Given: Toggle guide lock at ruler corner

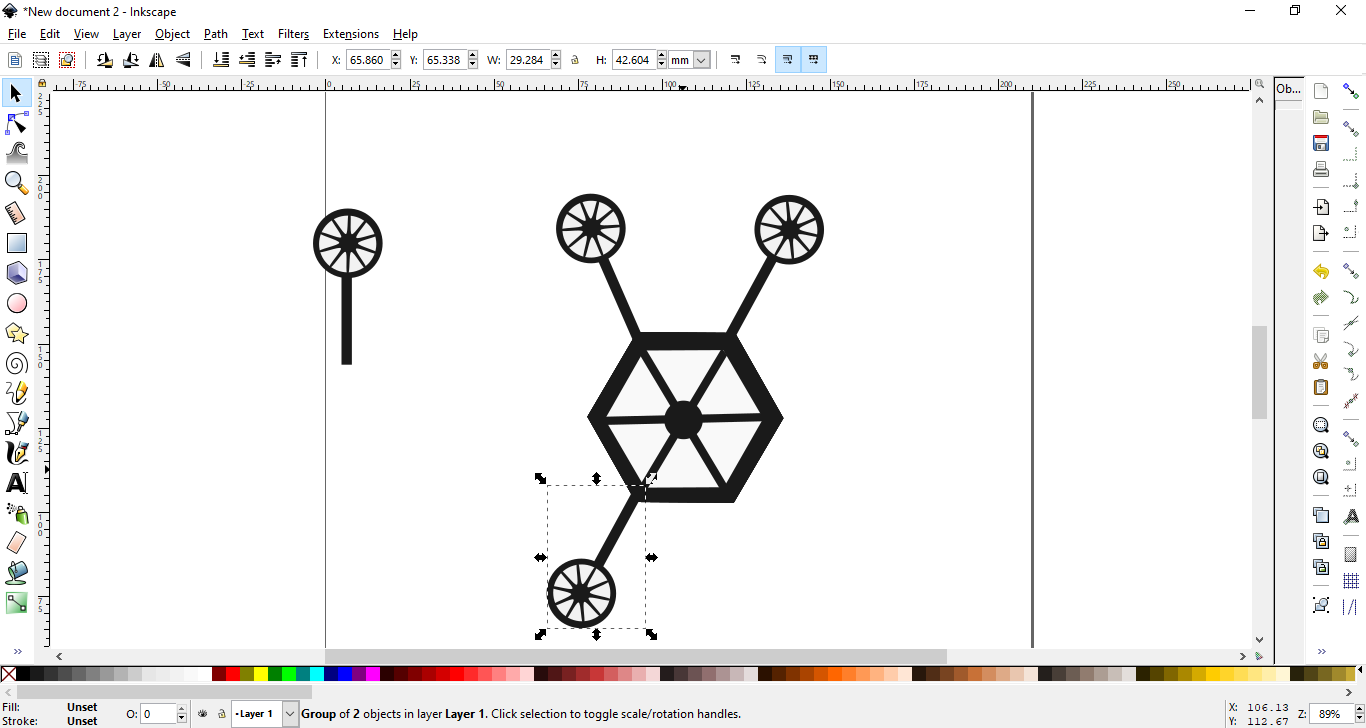Looking at the screenshot, I should click(x=42, y=84).
